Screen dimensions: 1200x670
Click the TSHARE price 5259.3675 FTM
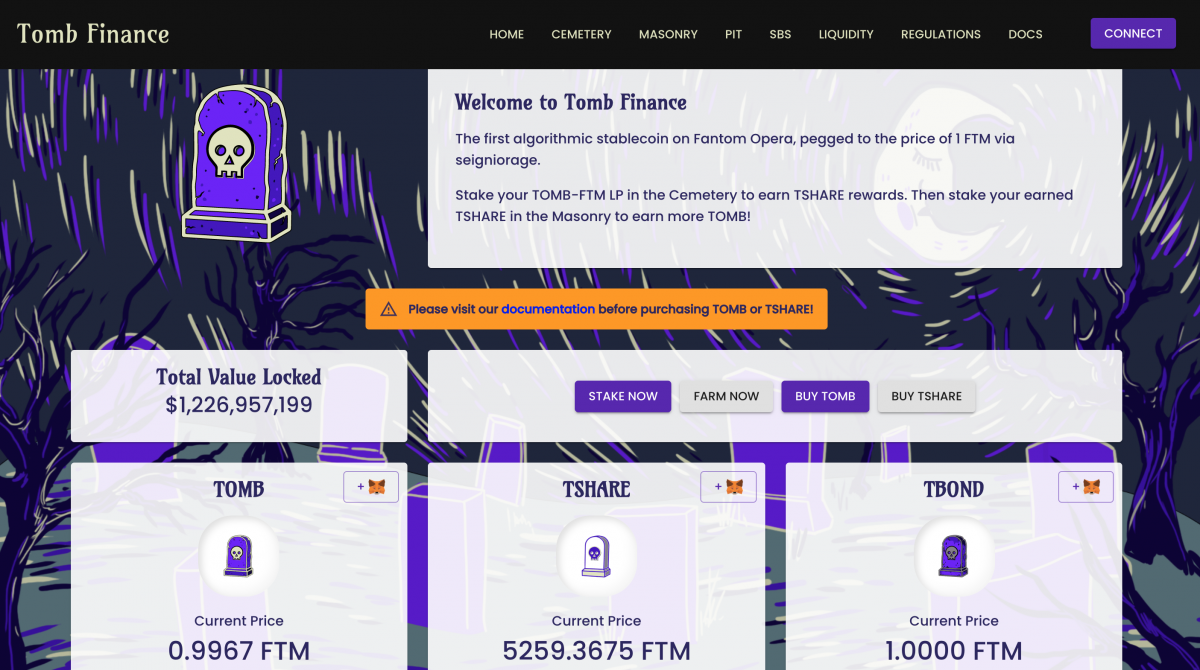pyautogui.click(x=596, y=651)
